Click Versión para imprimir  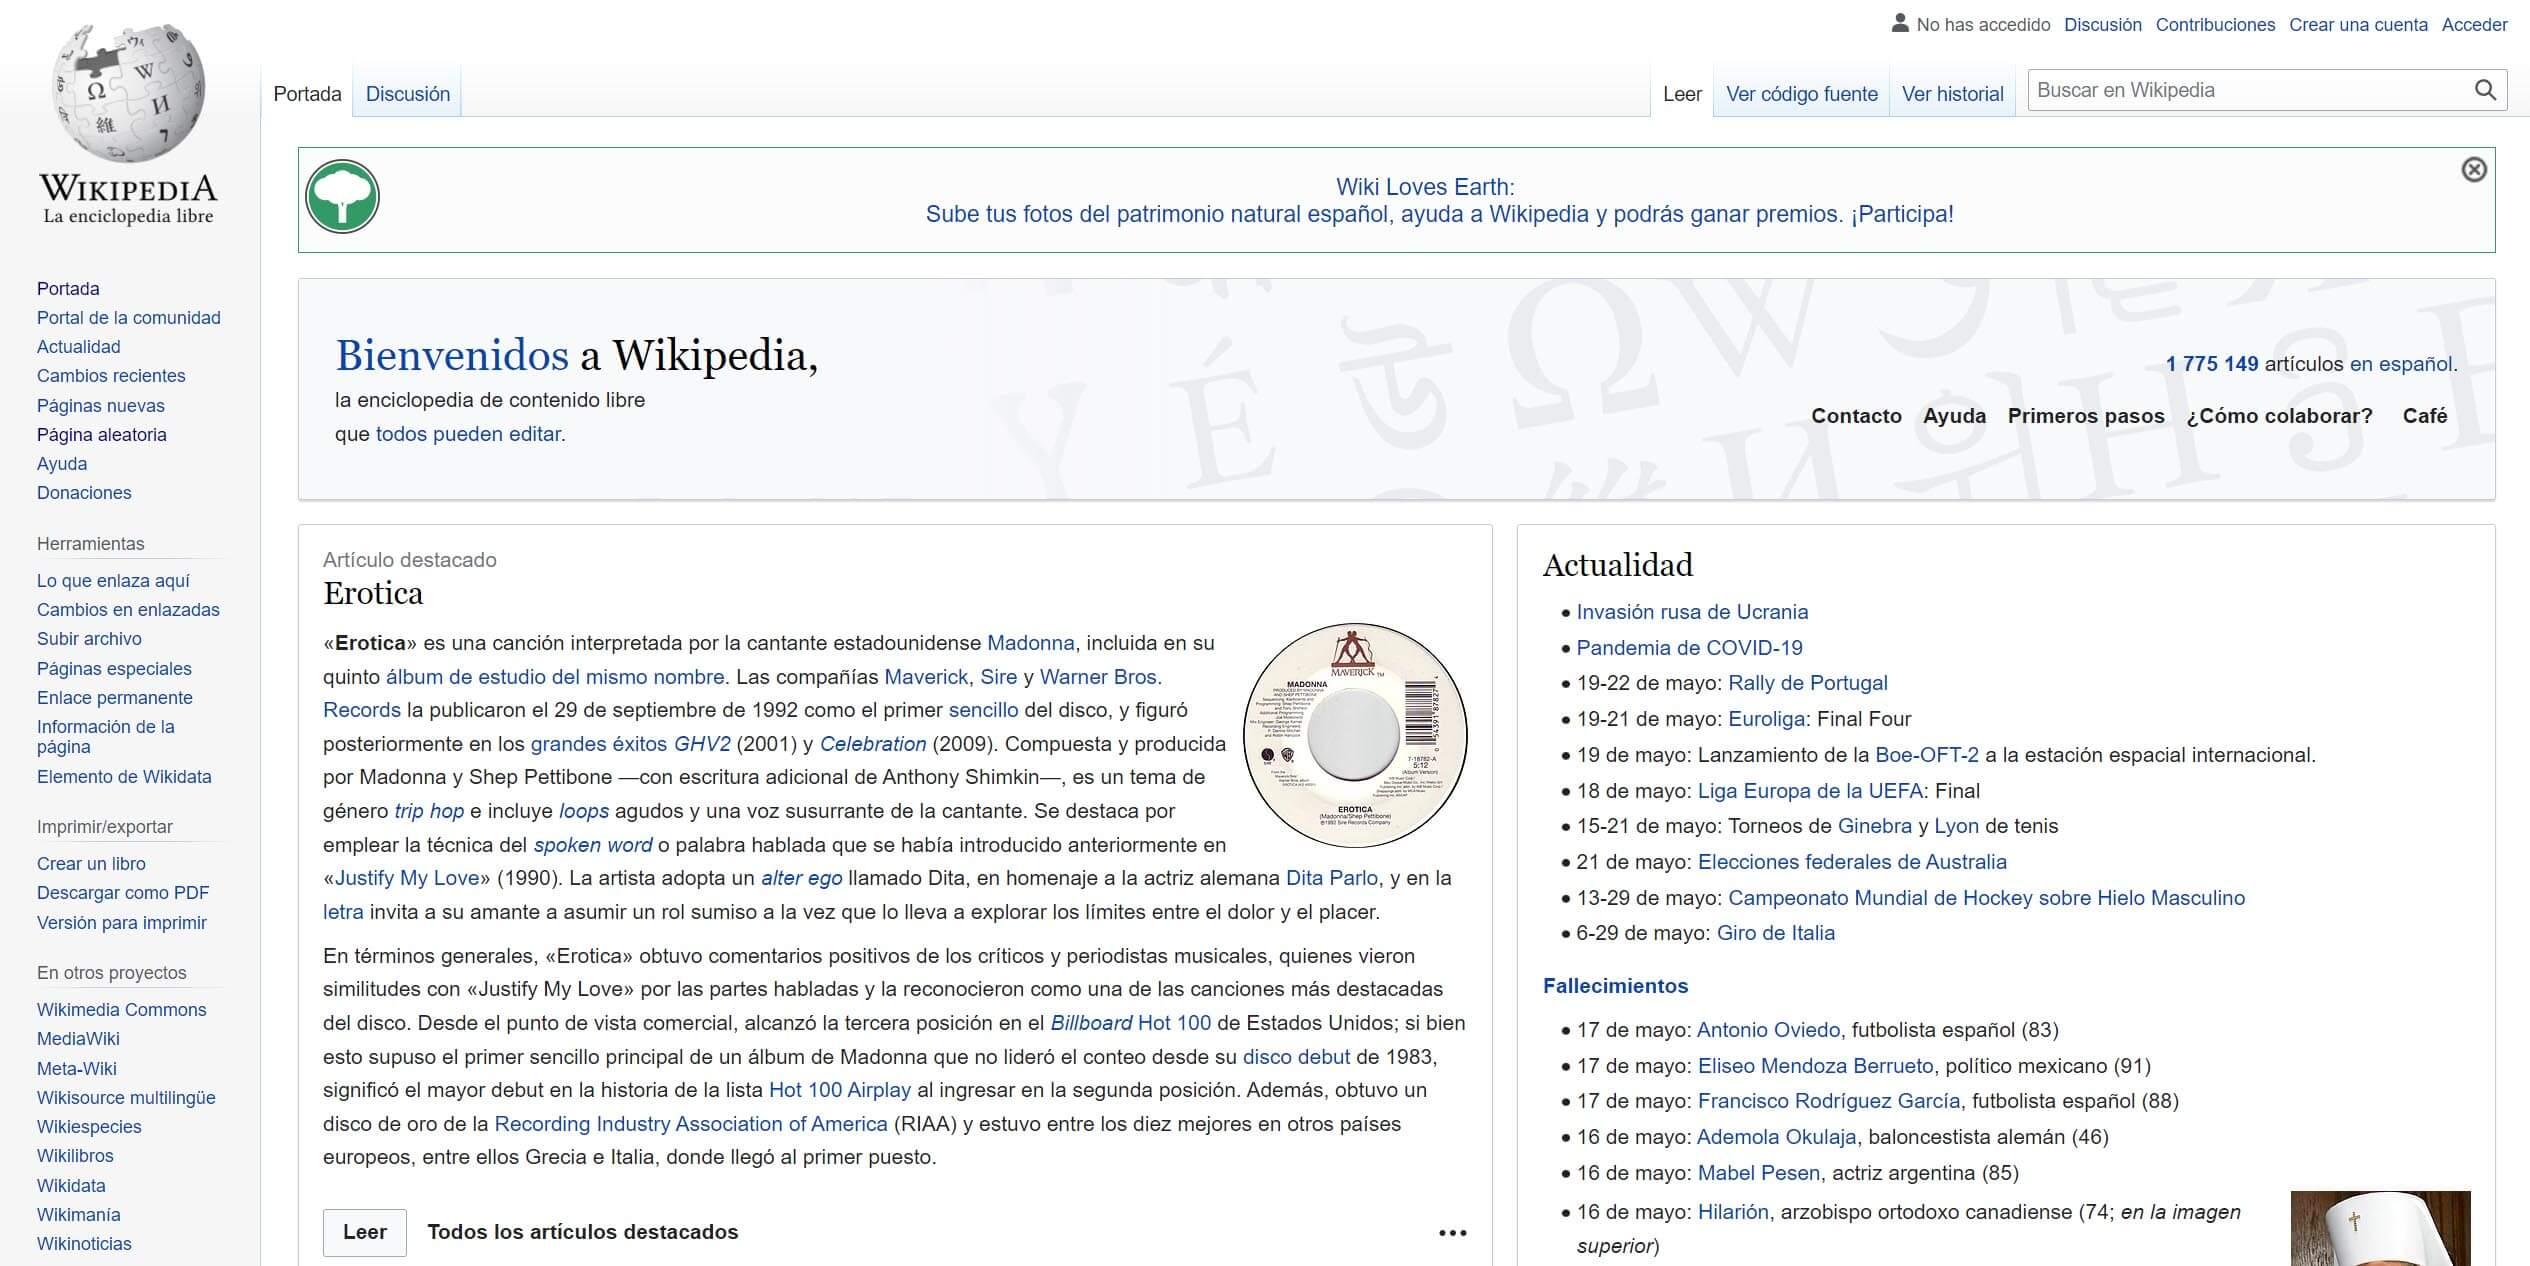pos(122,923)
